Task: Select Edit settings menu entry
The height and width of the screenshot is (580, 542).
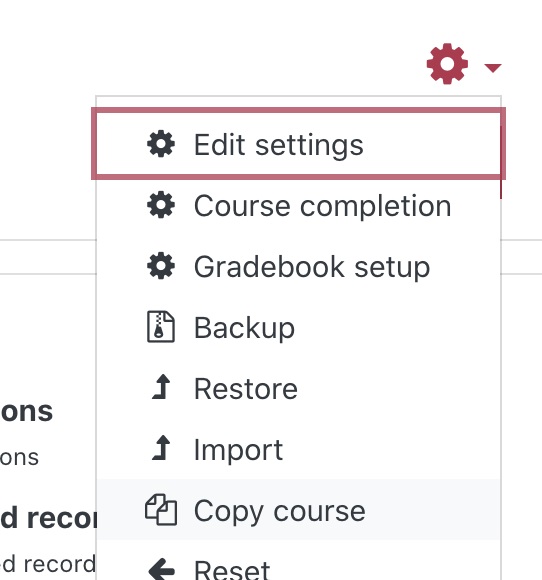Action: pos(298,144)
